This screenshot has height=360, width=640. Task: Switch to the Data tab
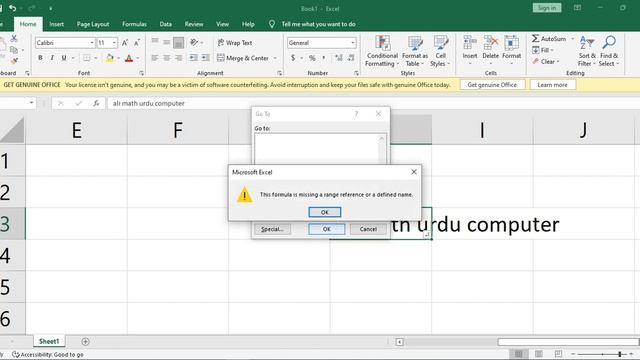point(165,24)
